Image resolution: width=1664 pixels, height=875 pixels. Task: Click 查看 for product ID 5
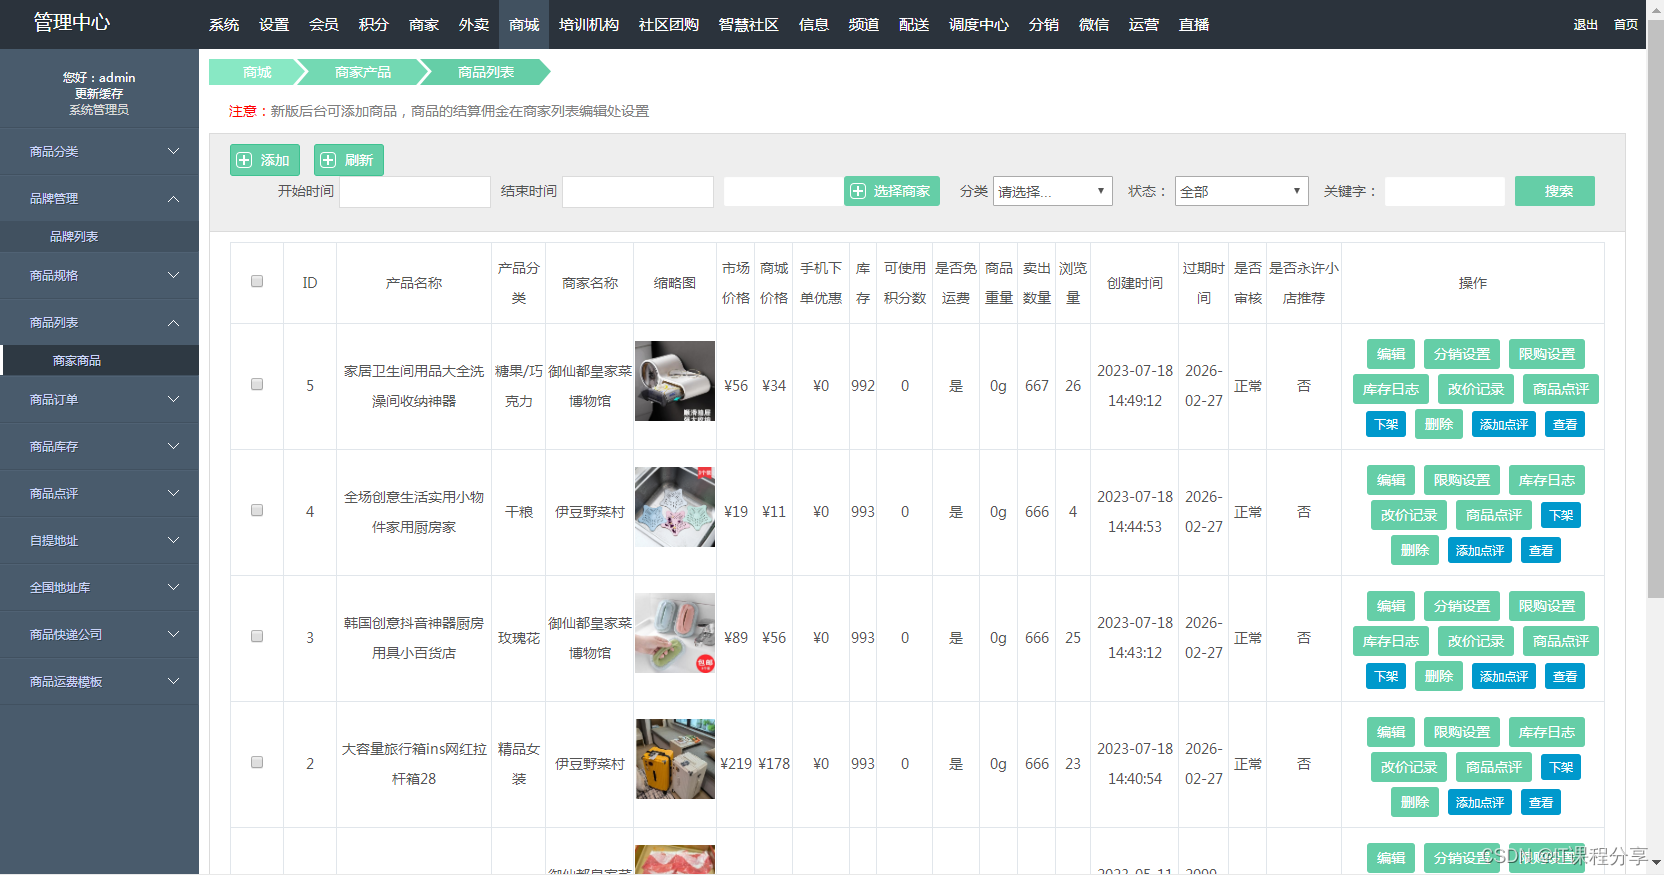[x=1565, y=425]
